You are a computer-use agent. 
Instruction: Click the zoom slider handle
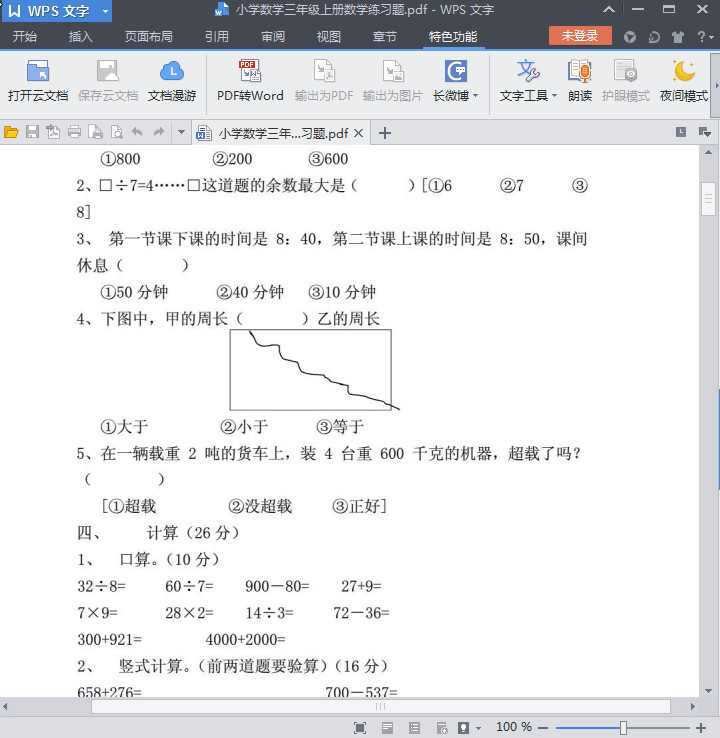(x=623, y=728)
